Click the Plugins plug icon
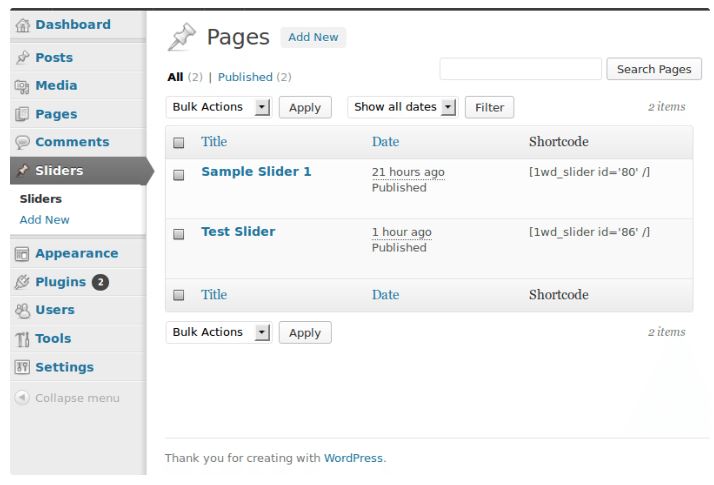Viewport: 714px width, 485px height. (x=22, y=282)
